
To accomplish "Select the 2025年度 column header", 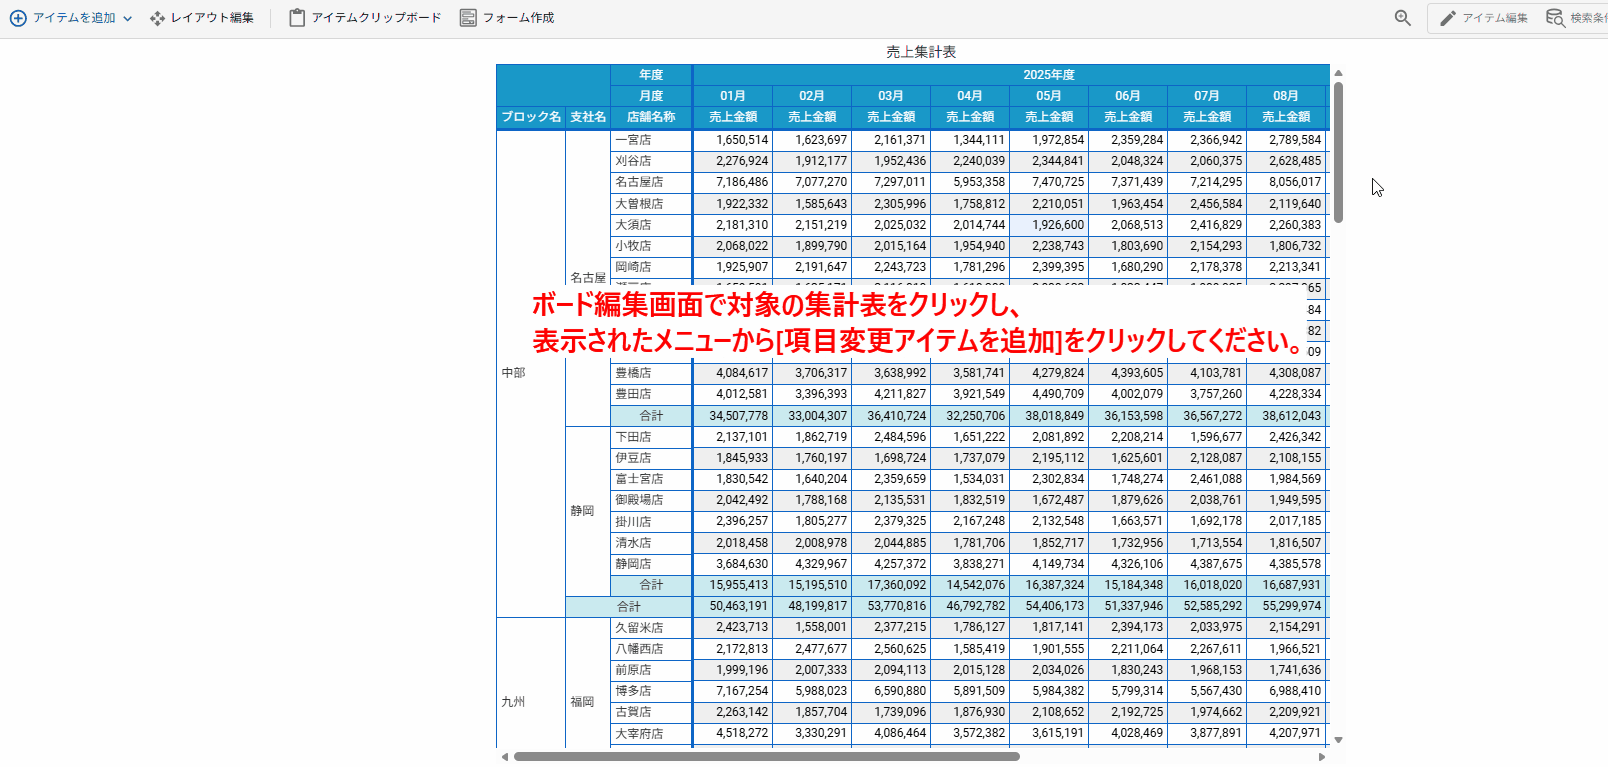I will point(1048,75).
